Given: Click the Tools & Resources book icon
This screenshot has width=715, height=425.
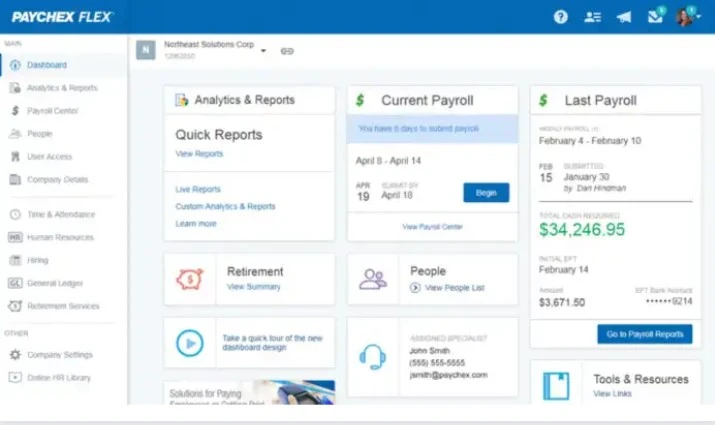Looking at the screenshot, I should (x=556, y=386).
